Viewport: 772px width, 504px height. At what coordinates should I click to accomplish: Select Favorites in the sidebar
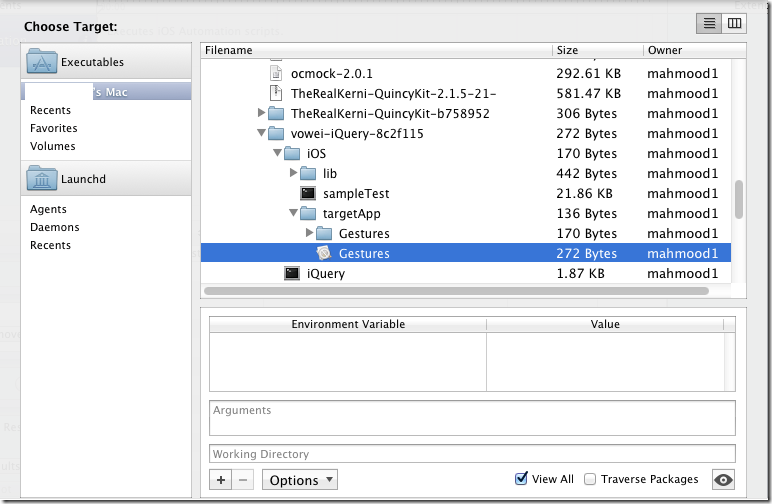54,128
